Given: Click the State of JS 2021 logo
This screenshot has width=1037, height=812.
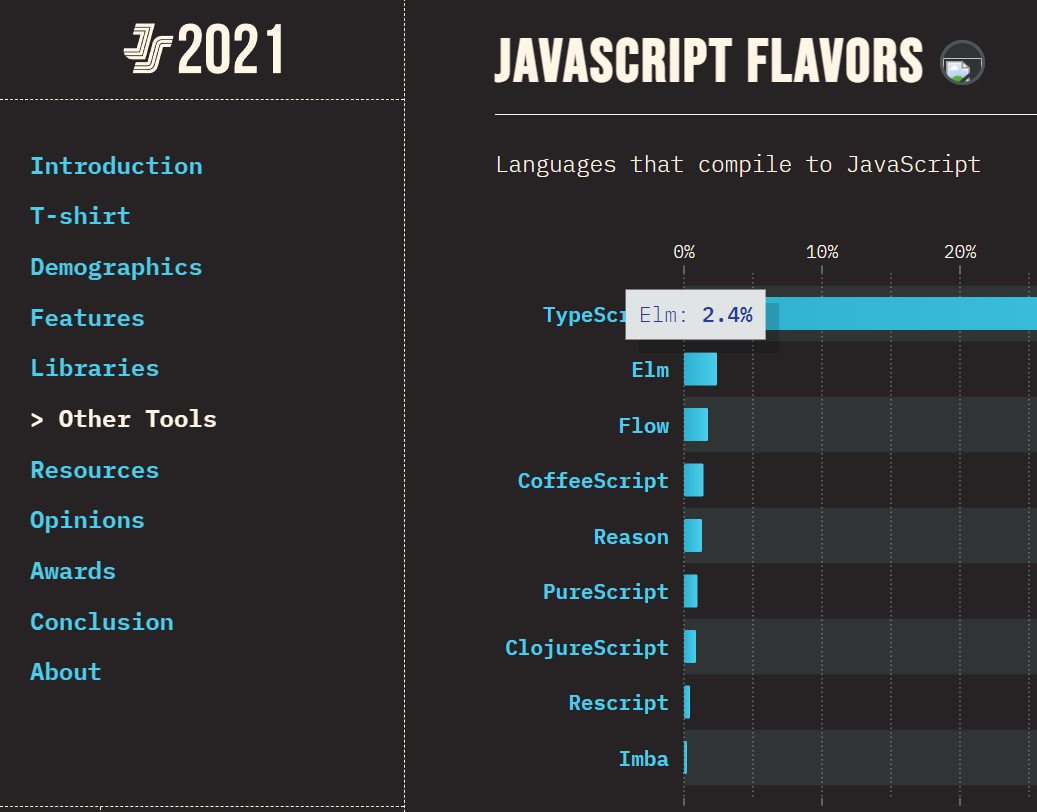Looking at the screenshot, I should [x=204, y=49].
